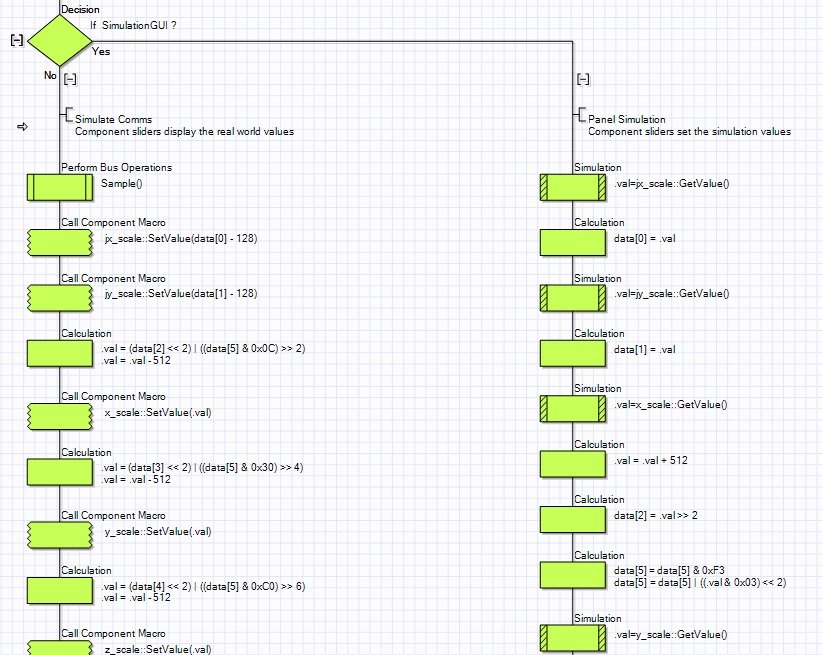Viewport: 822px width, 655px height.
Task: Click the arrow marker in the left margin
Action: [x=22, y=126]
